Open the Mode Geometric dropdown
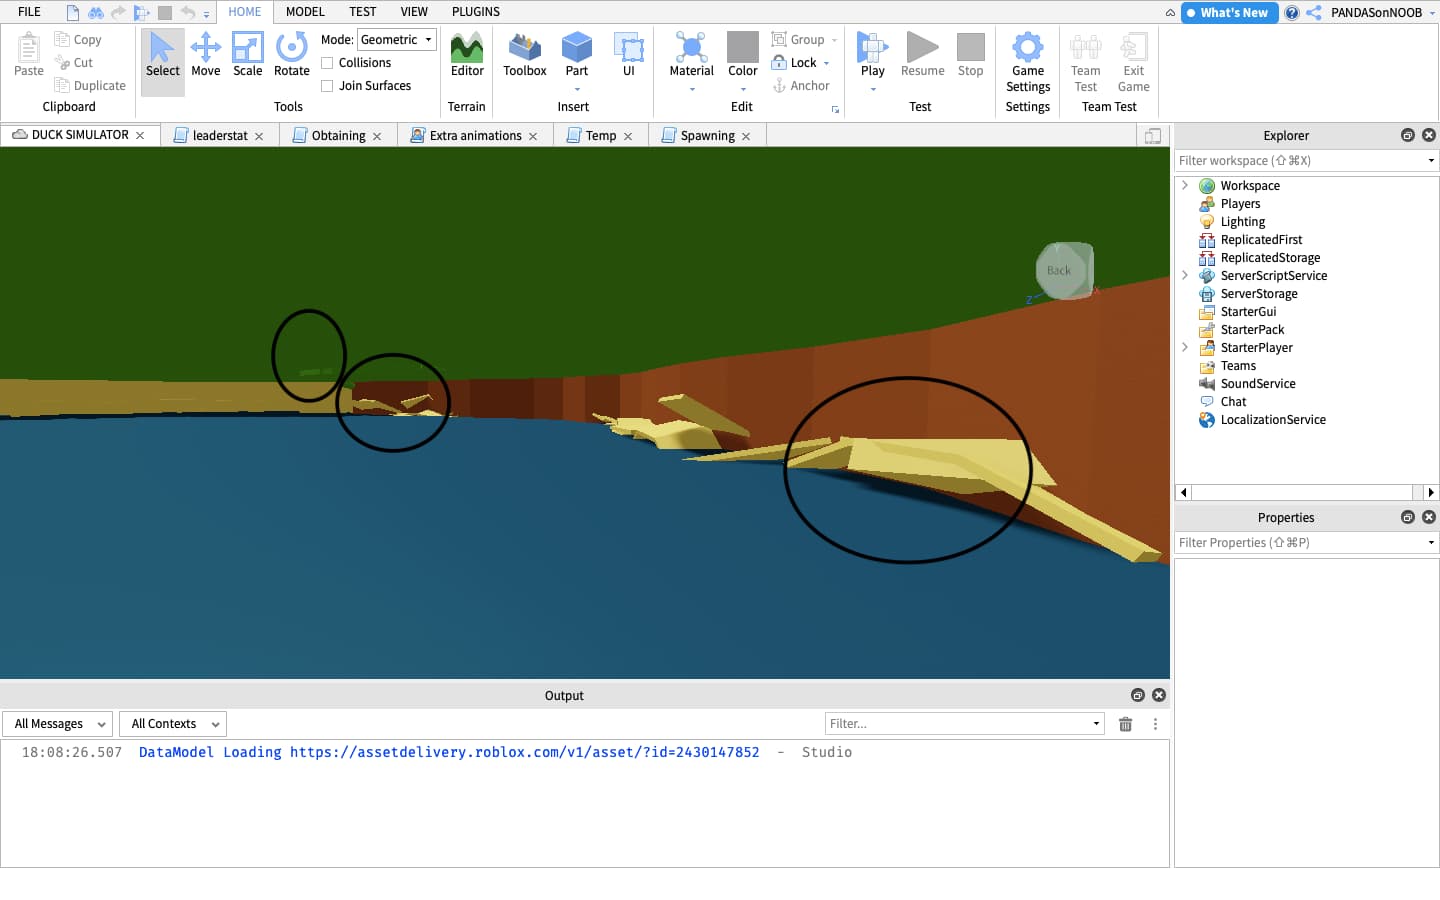The image size is (1440, 900). [x=397, y=40]
